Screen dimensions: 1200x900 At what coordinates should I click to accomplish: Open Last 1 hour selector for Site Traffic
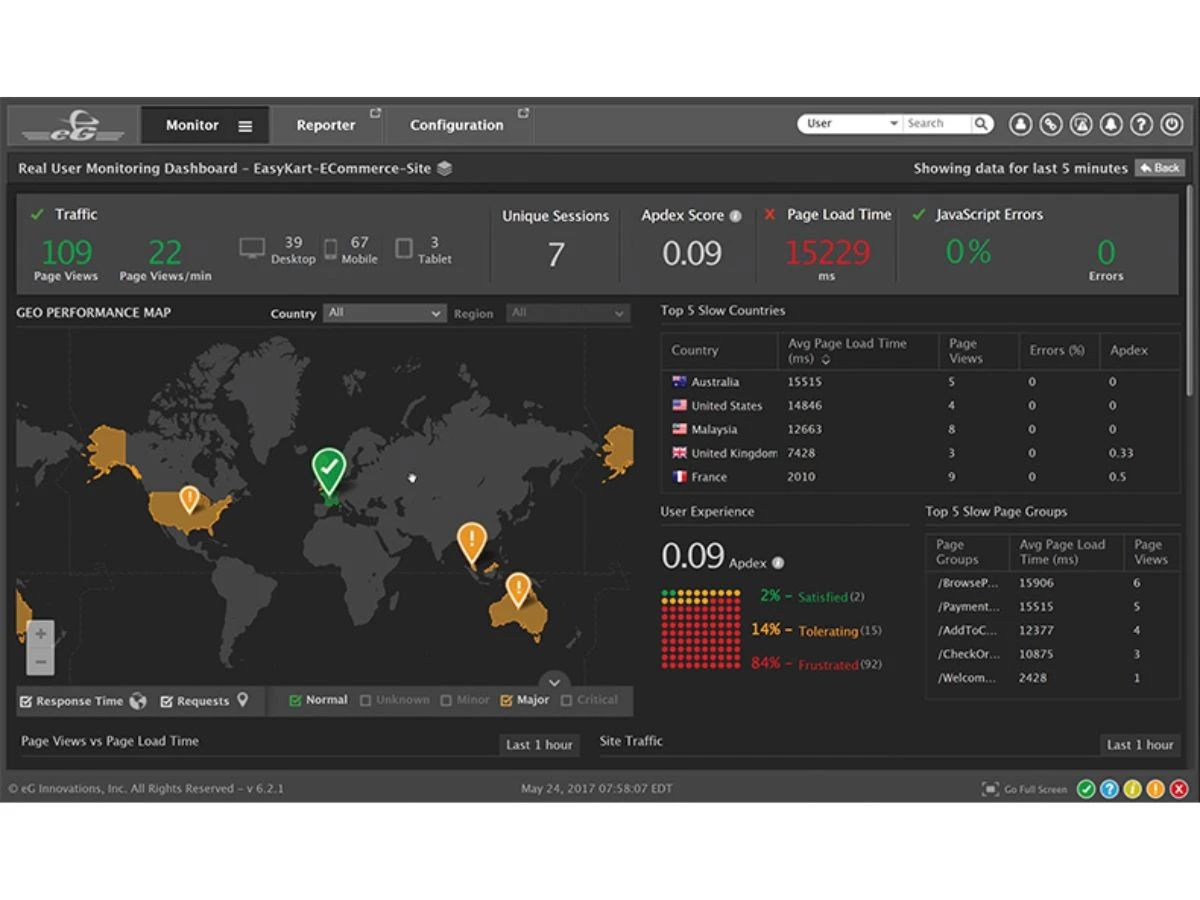pyautogui.click(x=1140, y=745)
